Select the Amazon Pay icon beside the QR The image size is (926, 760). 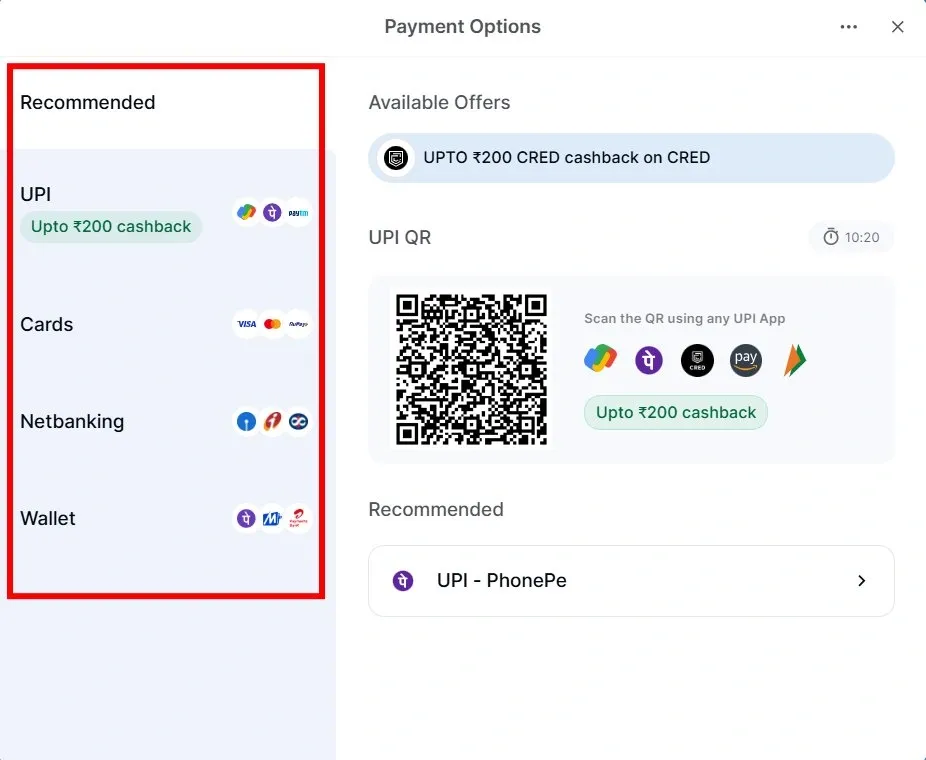point(746,360)
